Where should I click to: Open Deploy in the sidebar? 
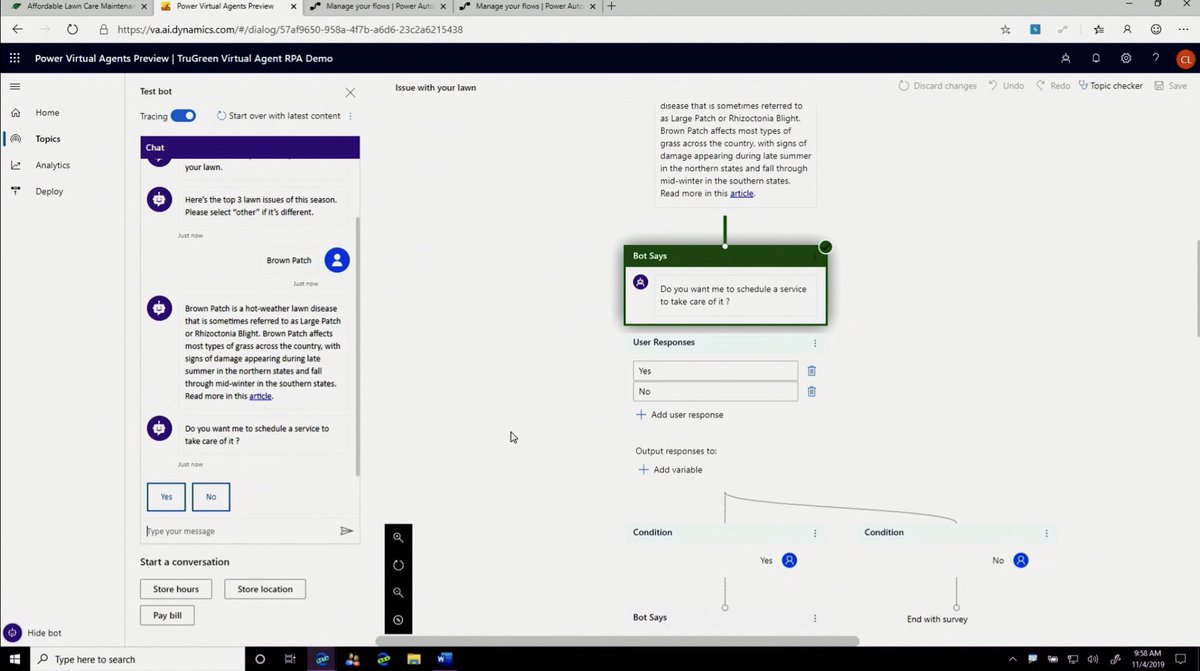pos(49,191)
